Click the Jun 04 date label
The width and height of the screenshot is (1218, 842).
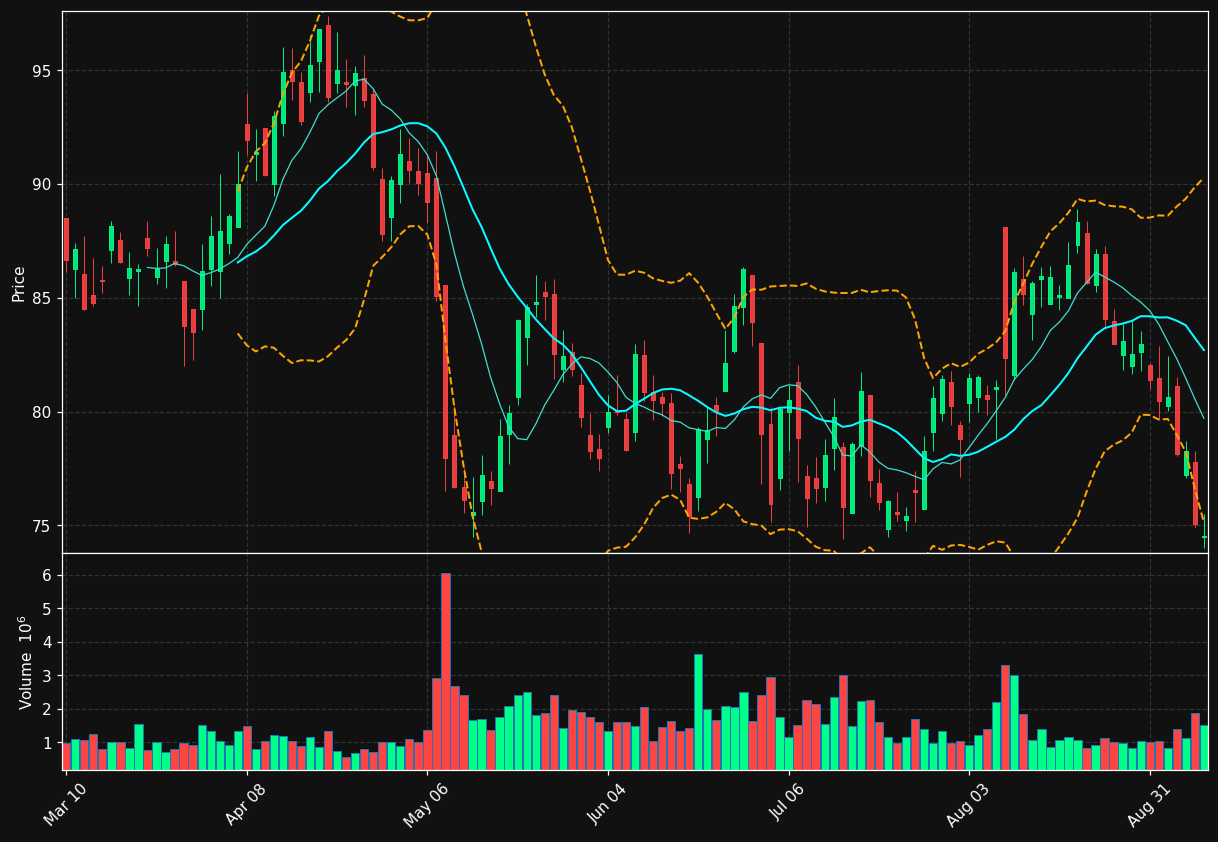point(606,803)
